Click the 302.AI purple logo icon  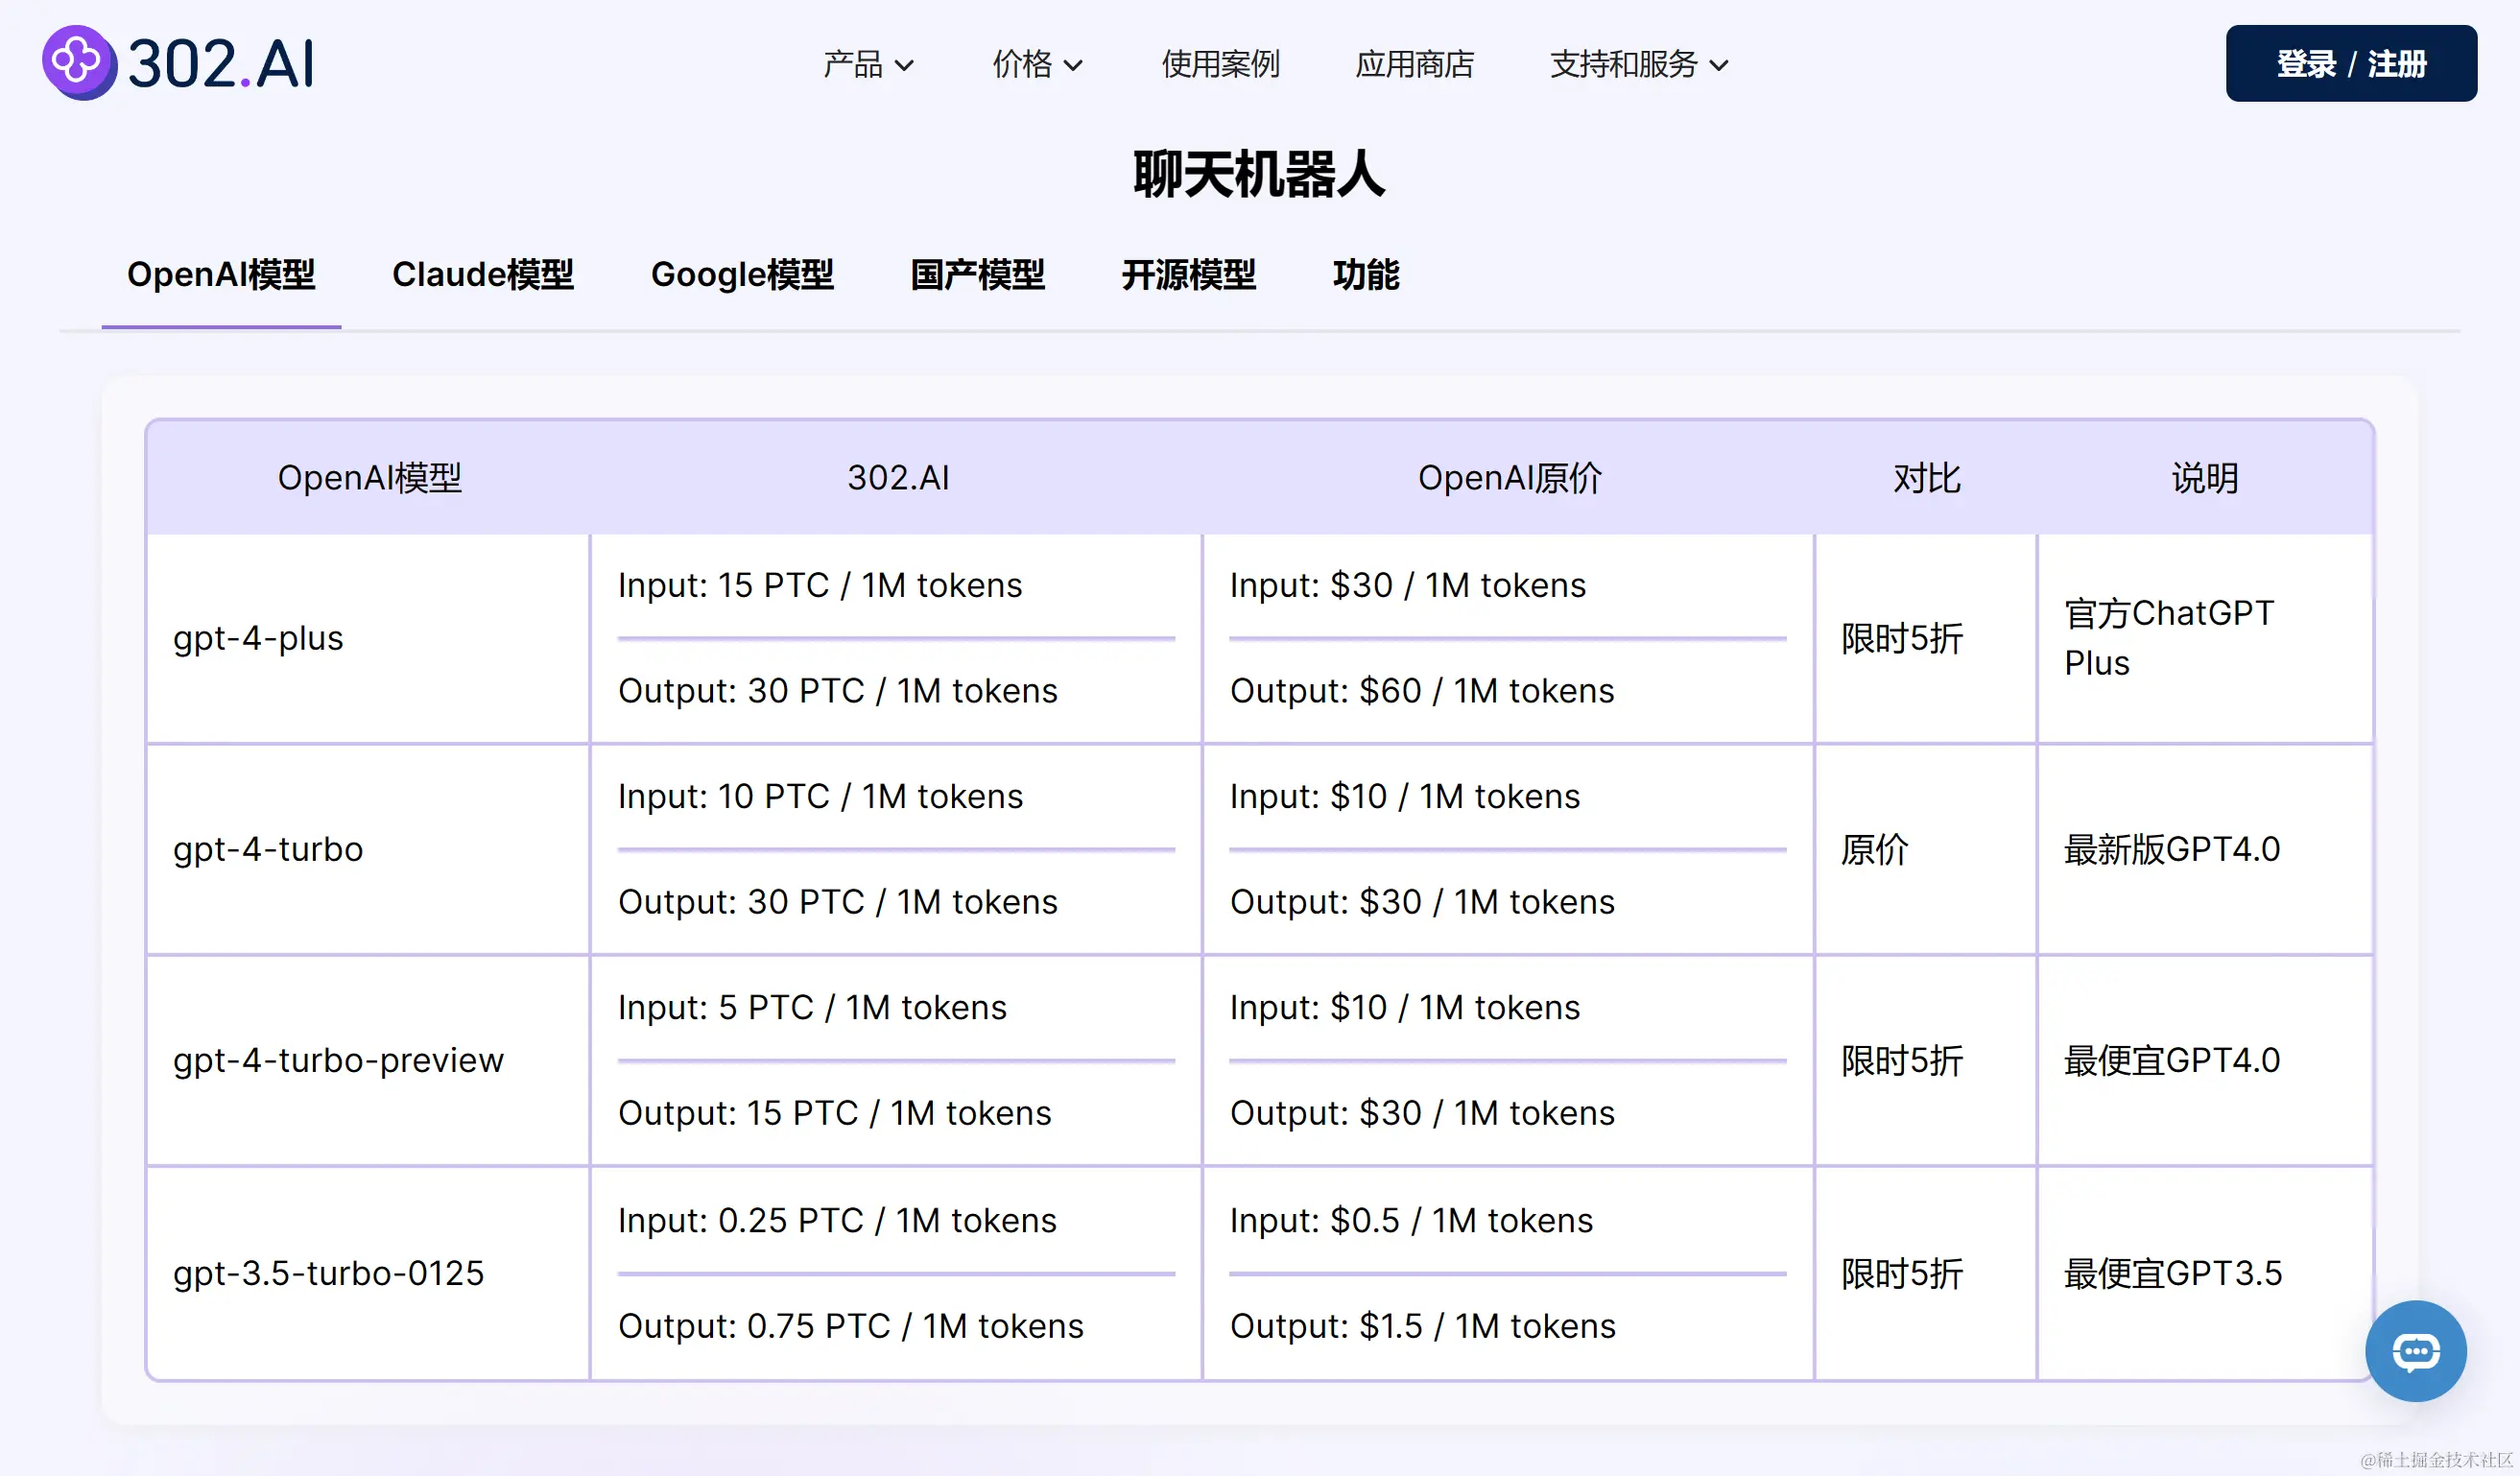[78, 62]
